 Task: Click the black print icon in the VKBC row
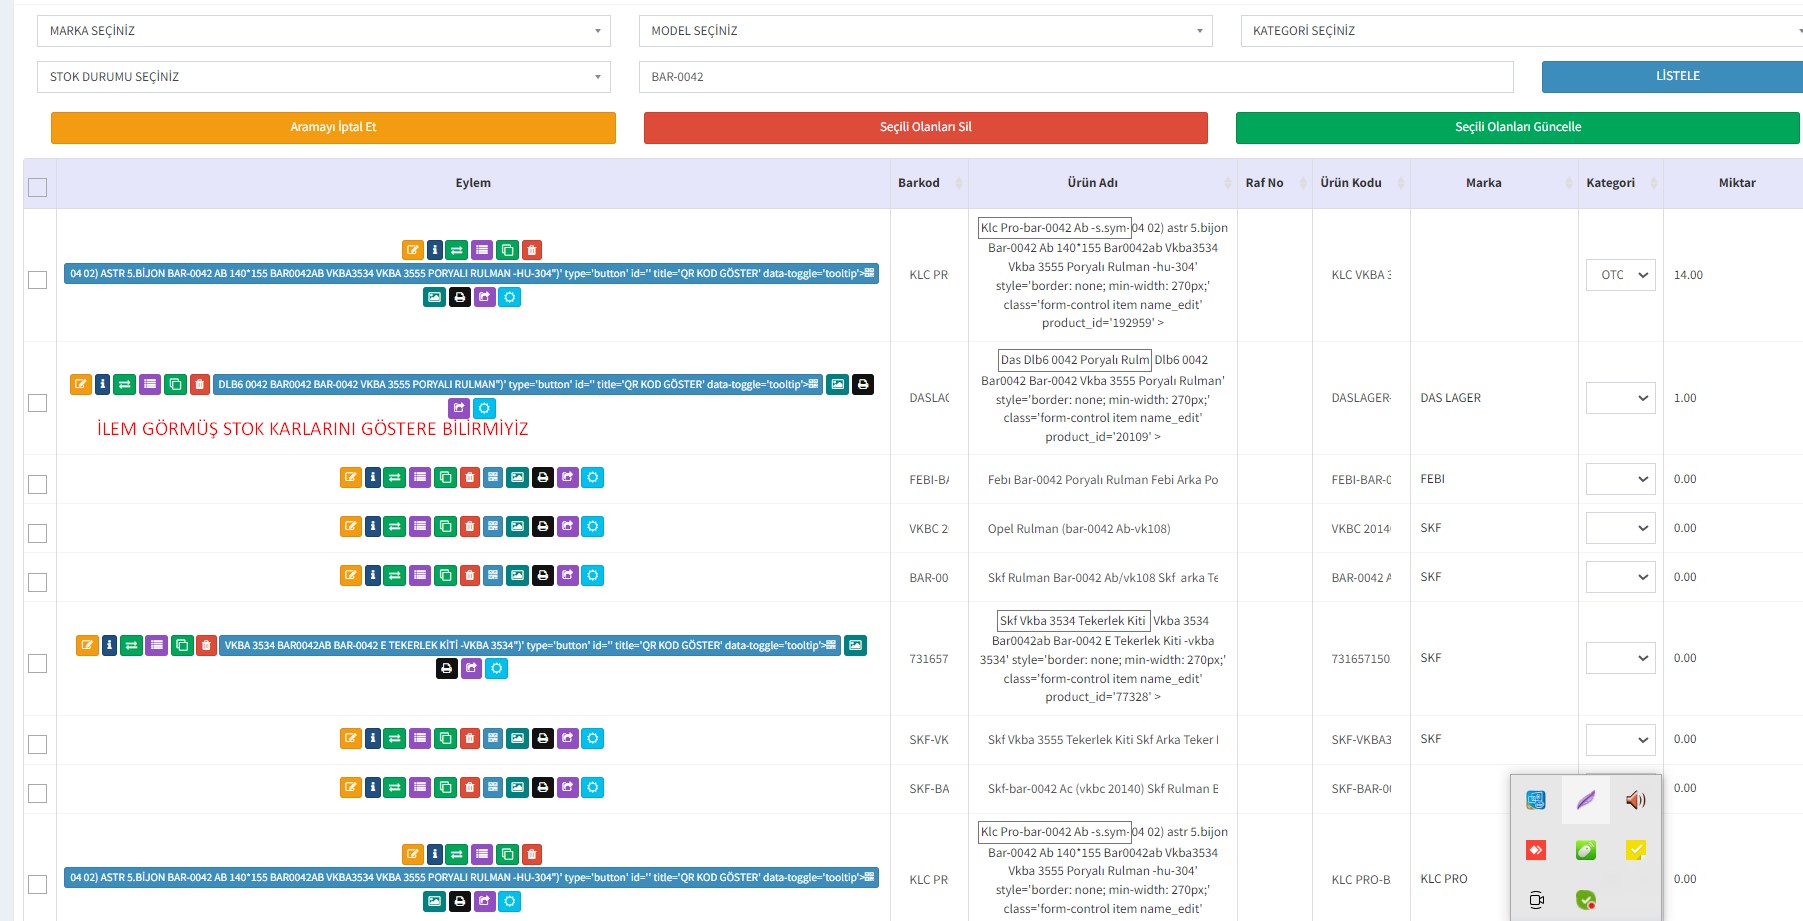(543, 526)
